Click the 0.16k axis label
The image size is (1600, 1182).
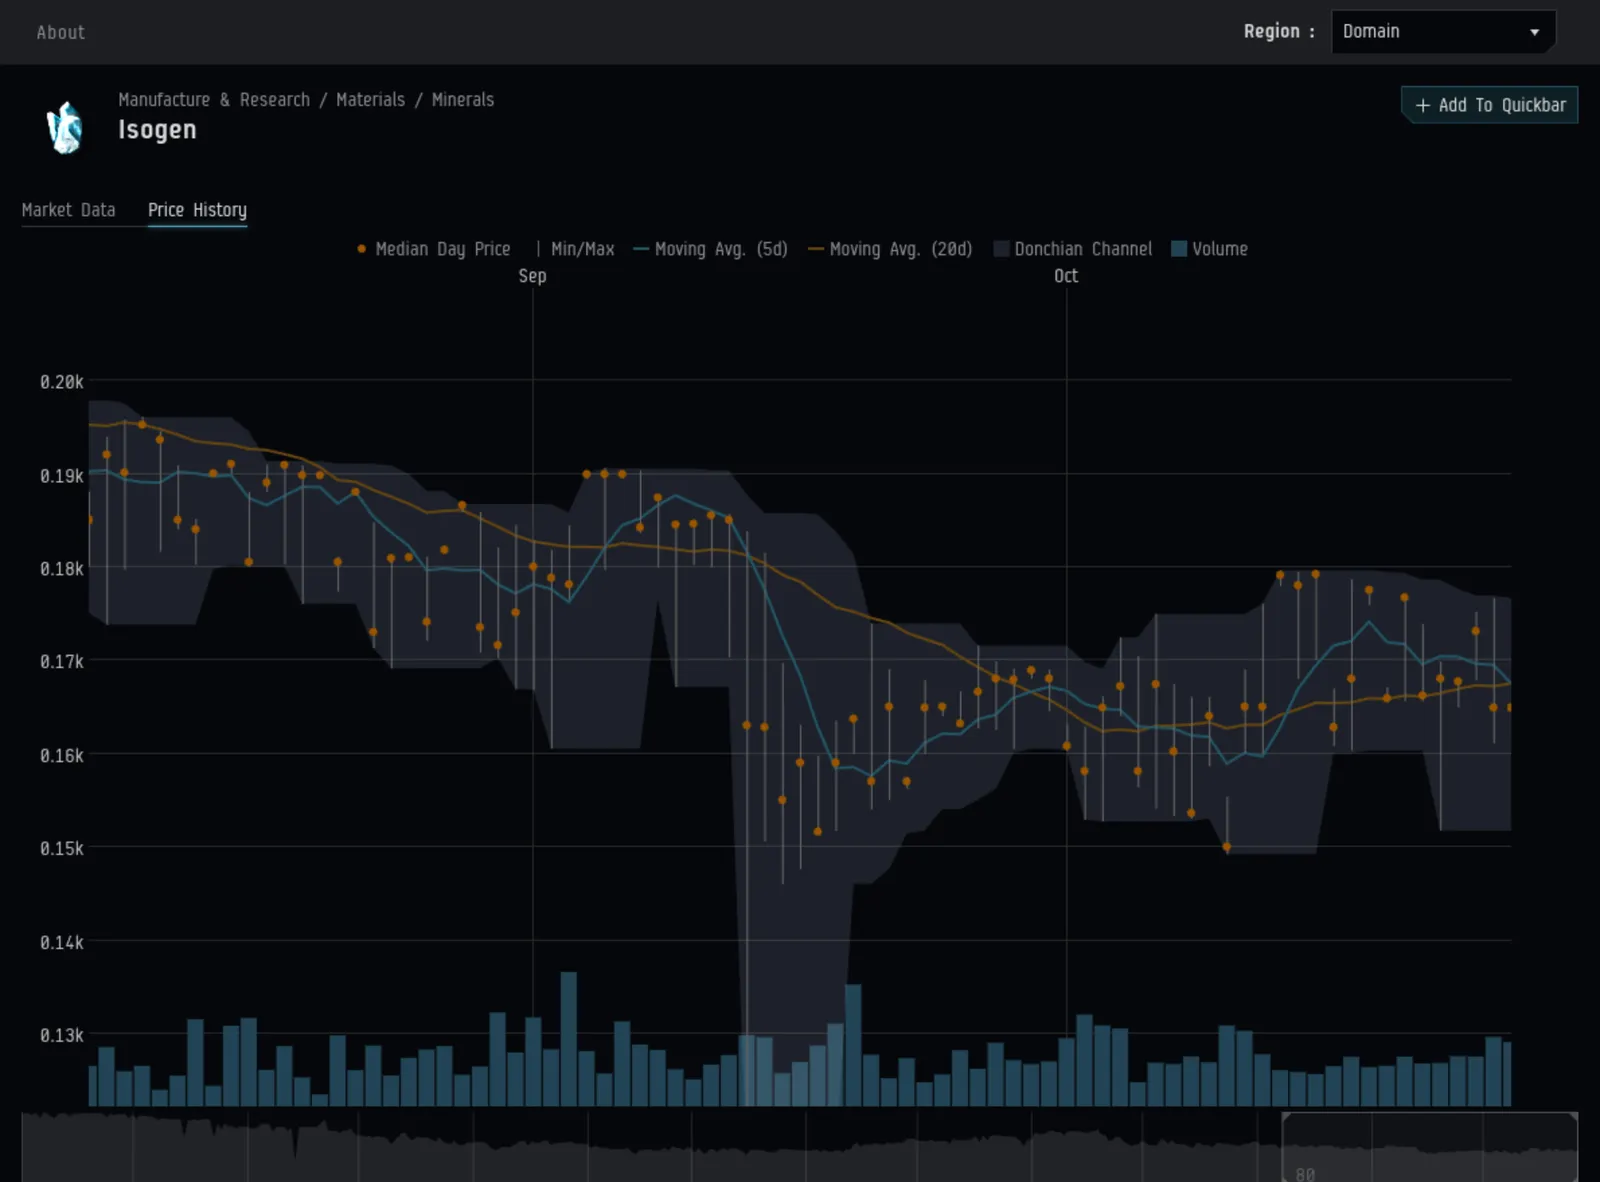click(62, 756)
